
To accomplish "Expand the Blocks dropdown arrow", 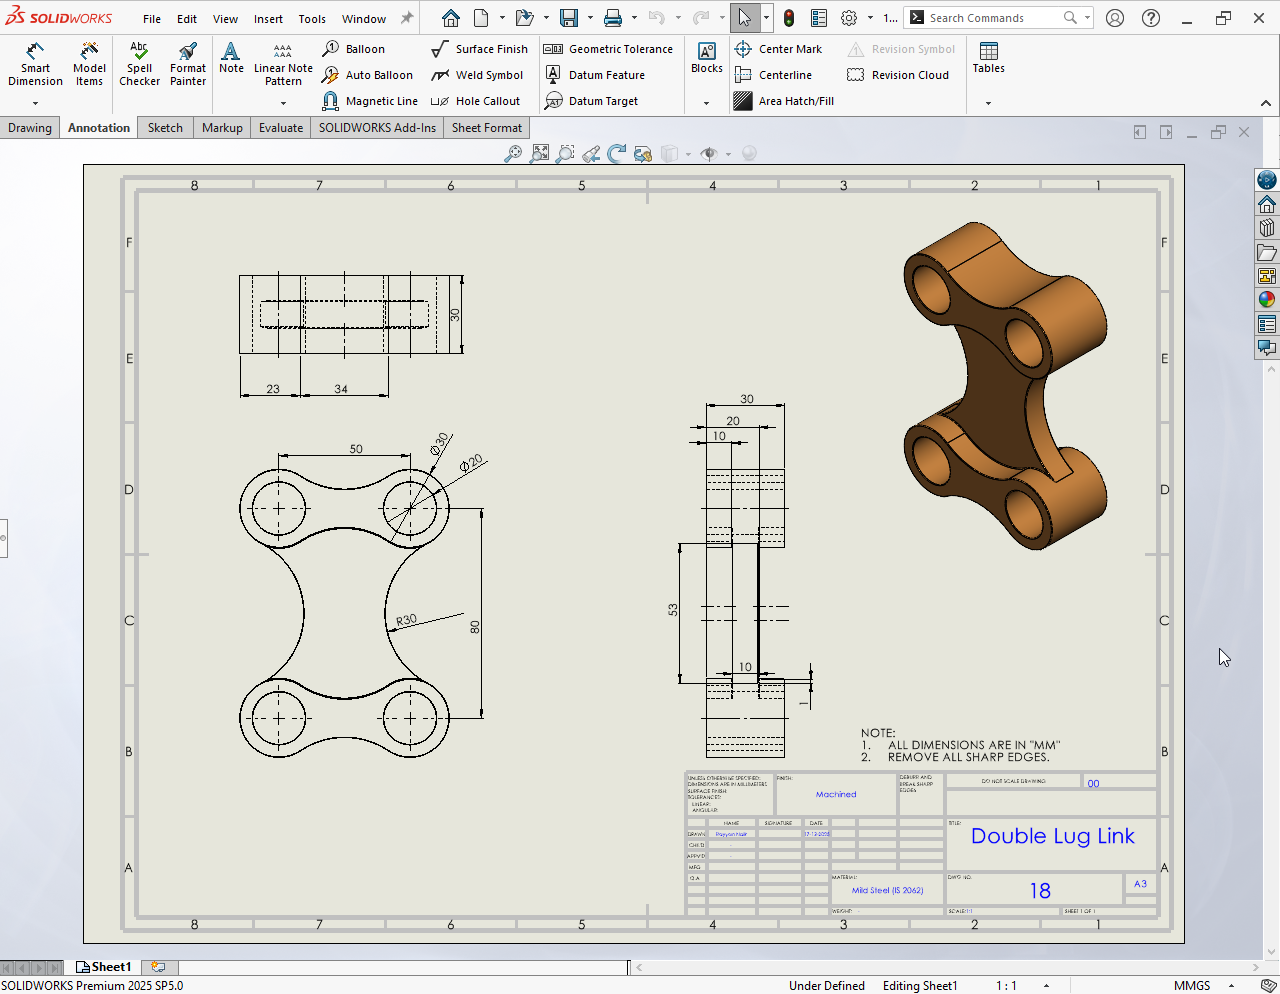I will 706,103.
